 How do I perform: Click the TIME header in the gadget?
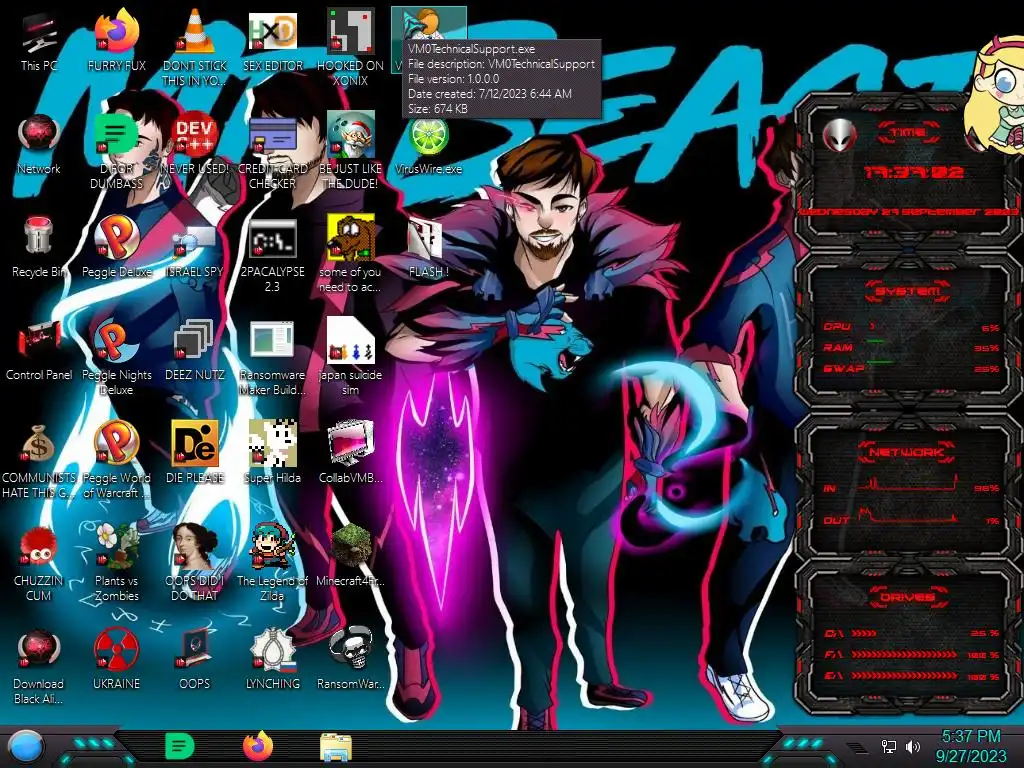(908, 133)
